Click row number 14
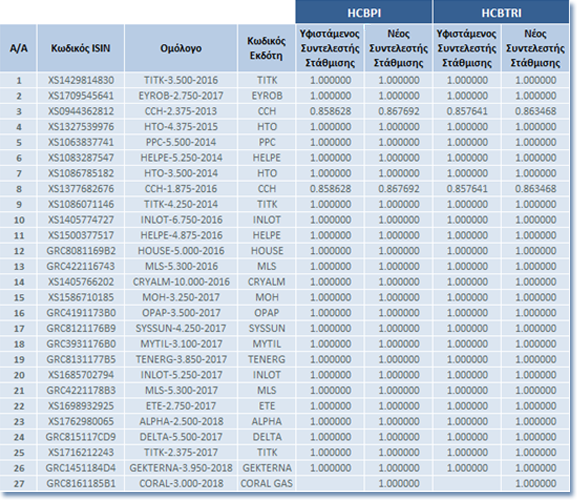The height and width of the screenshot is (504, 580). coord(19,282)
